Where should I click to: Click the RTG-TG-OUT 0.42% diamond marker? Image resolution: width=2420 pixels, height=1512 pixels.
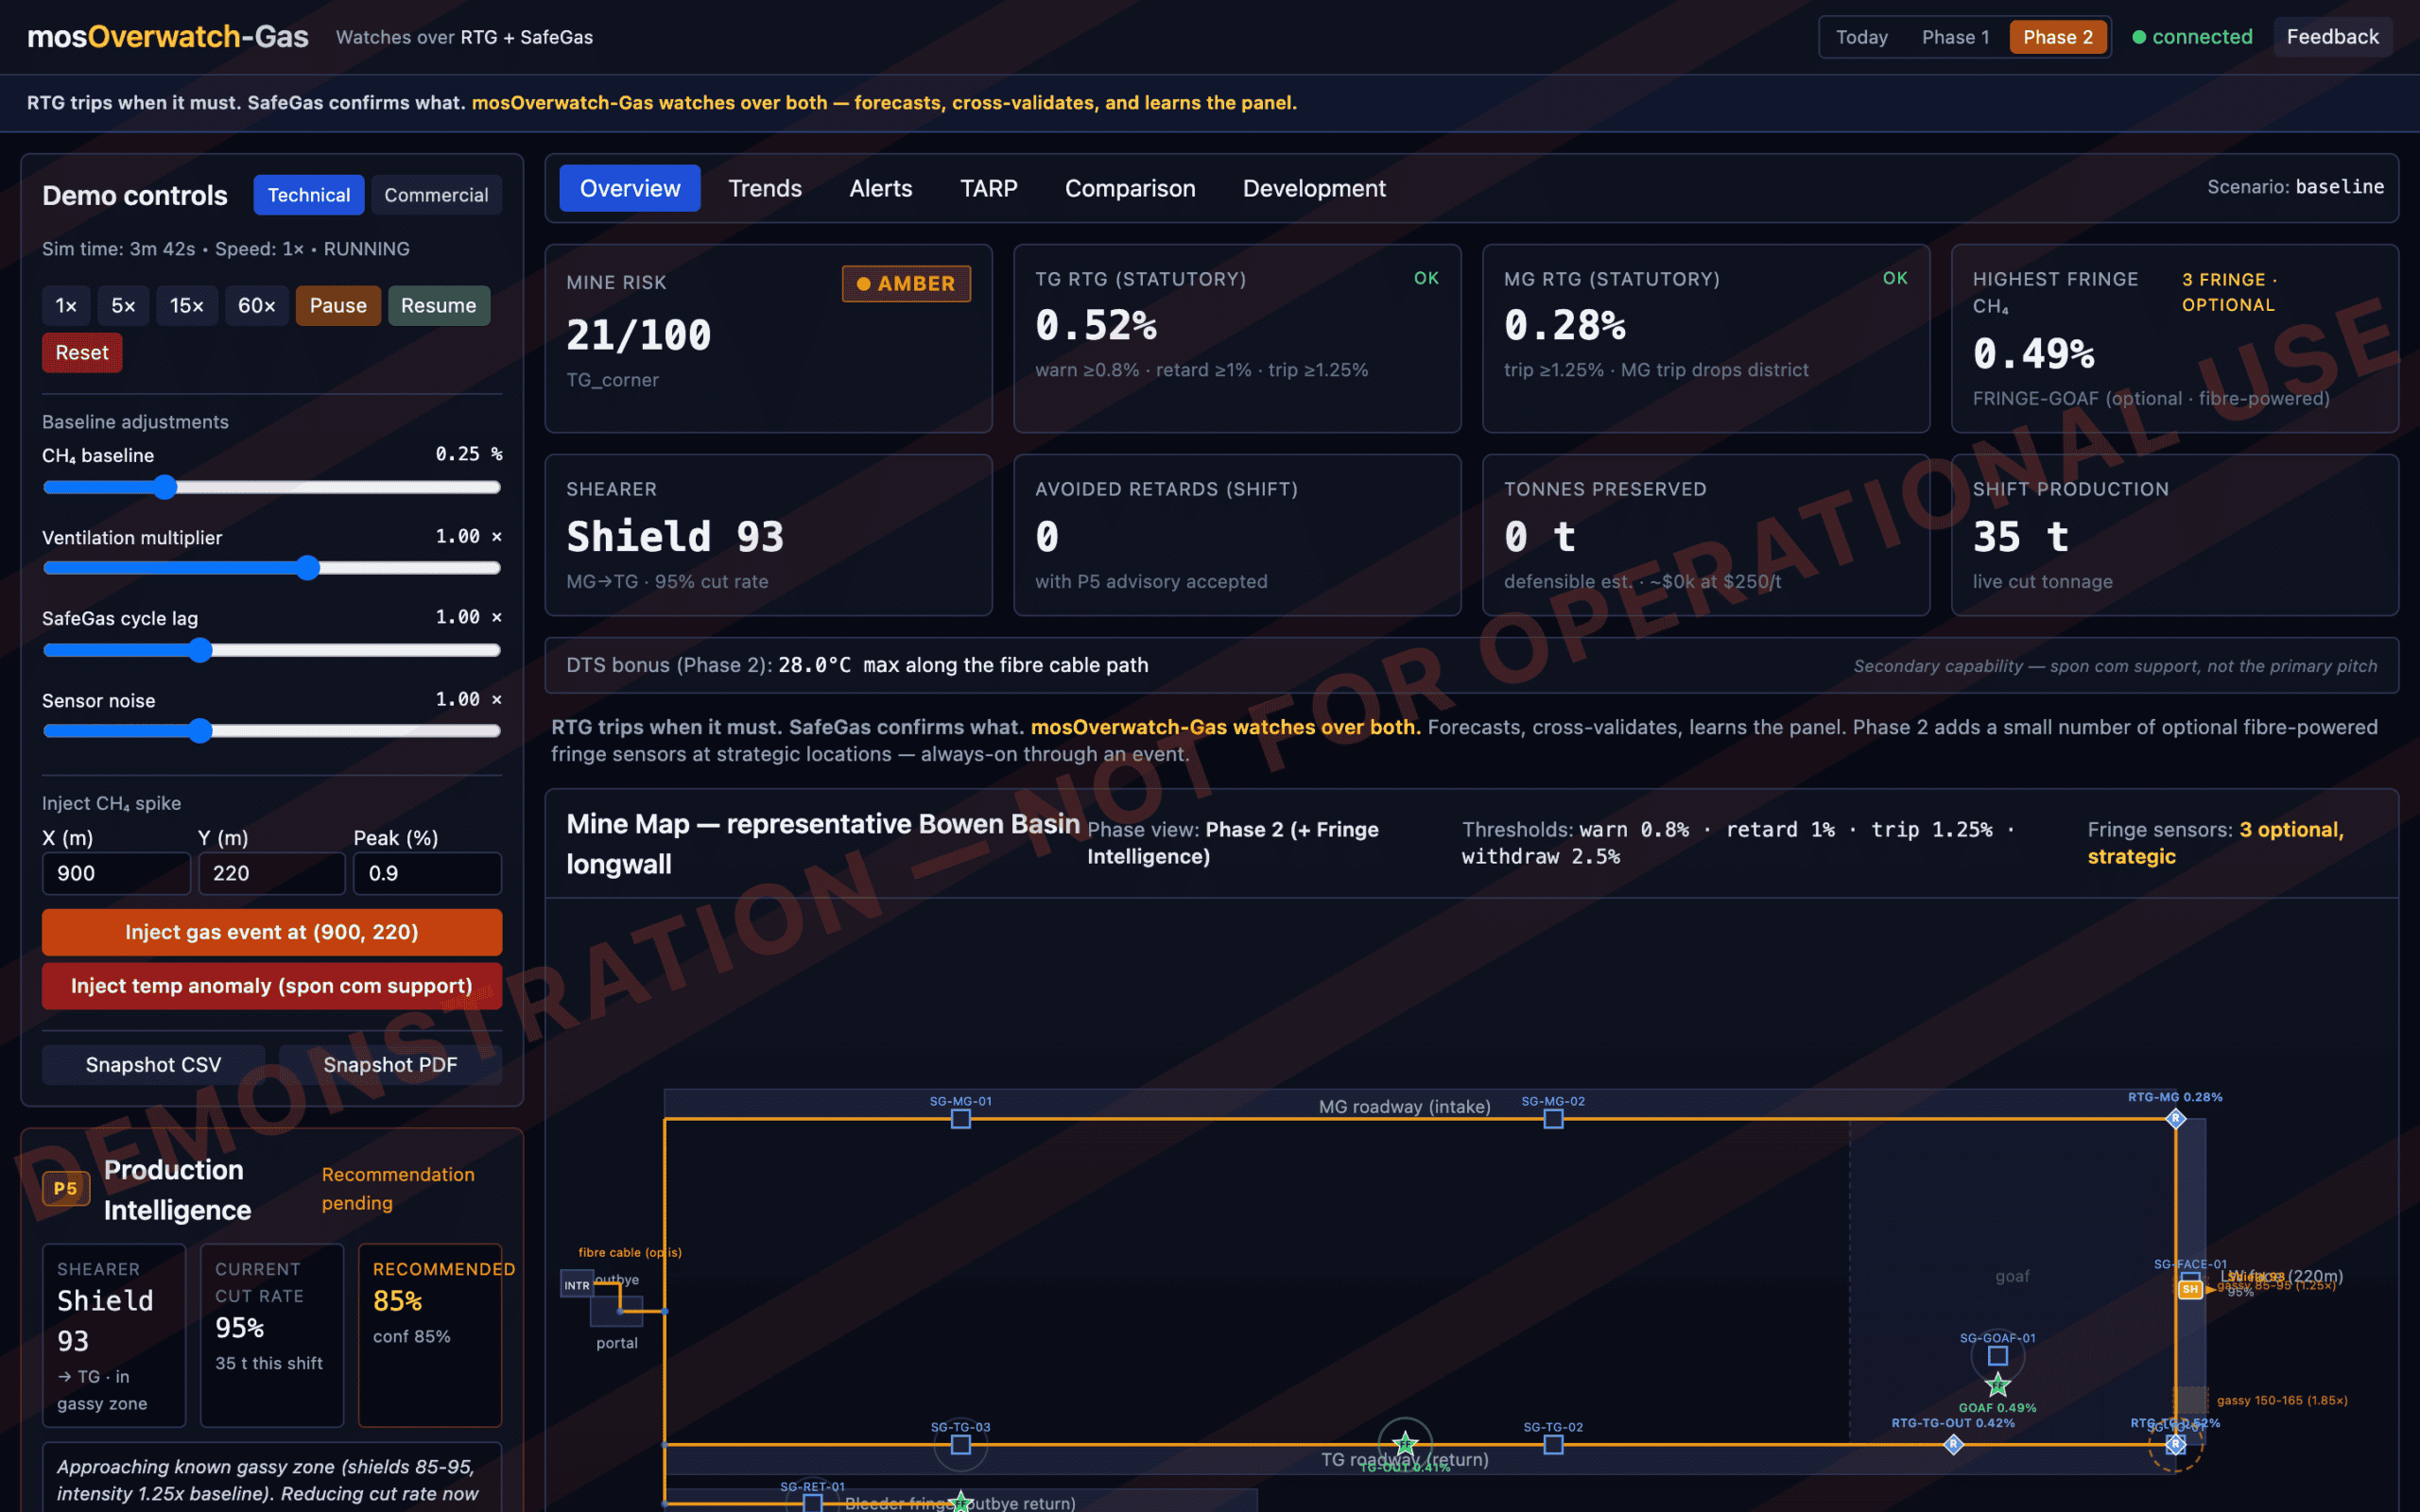1953,1444
